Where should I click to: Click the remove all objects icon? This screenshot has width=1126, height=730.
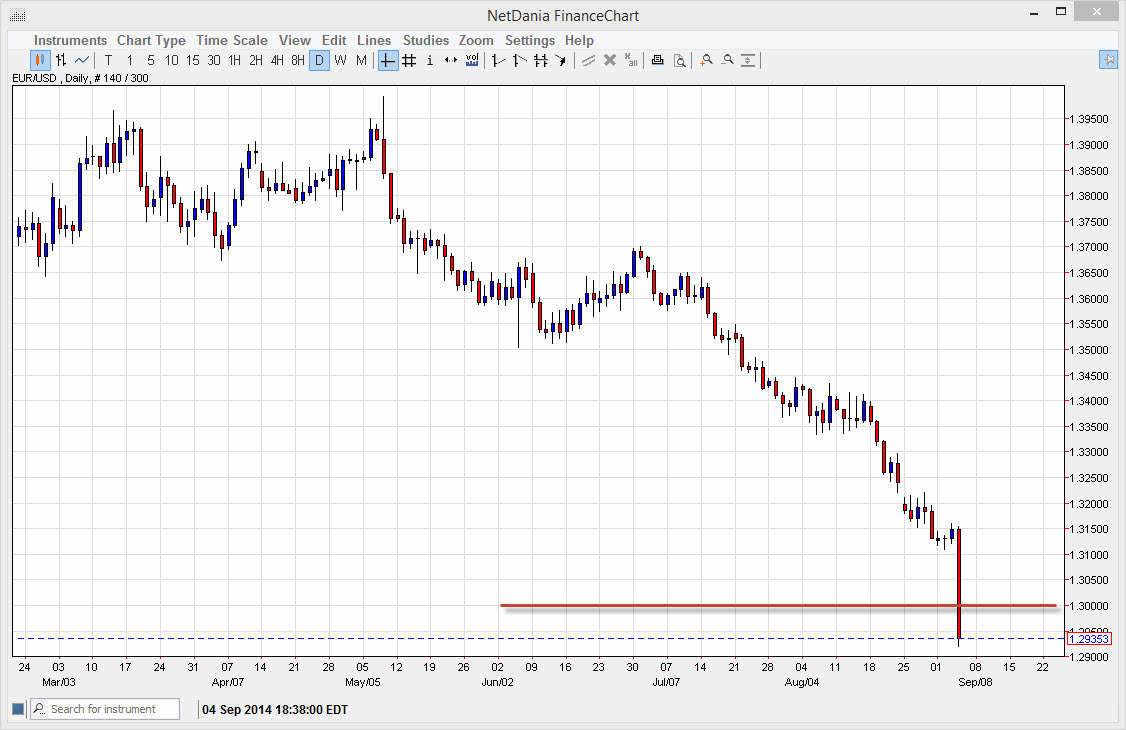(x=631, y=60)
